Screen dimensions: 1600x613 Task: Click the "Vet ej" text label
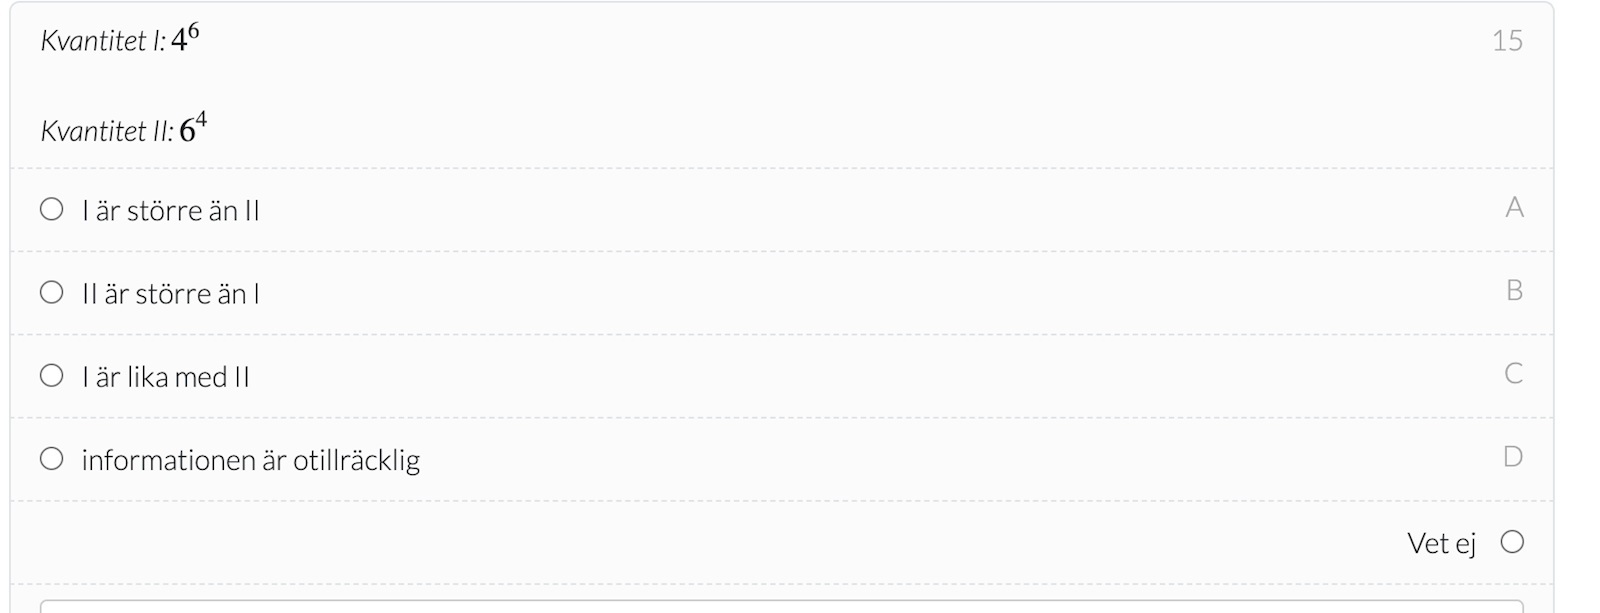[1441, 543]
